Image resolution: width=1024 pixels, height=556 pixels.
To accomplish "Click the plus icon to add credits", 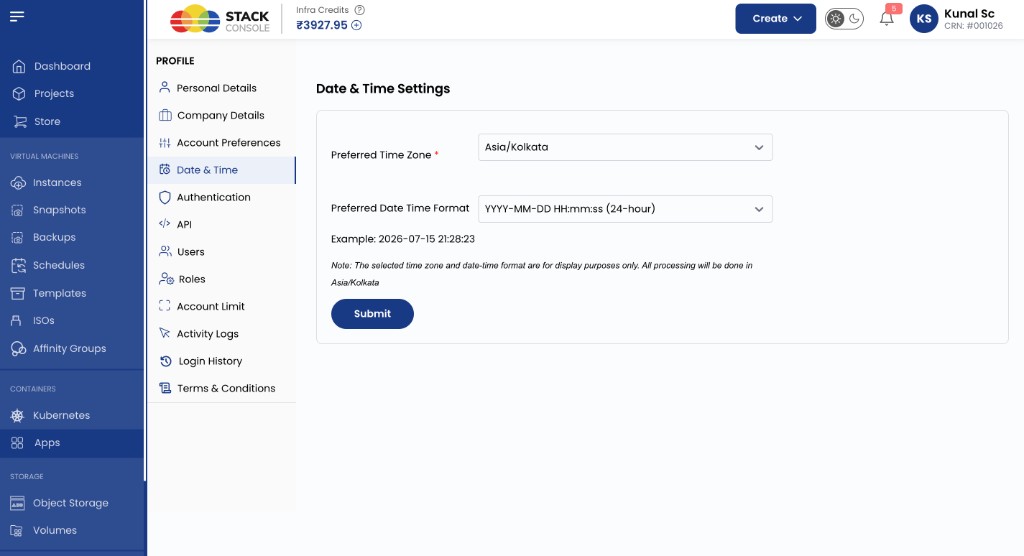I will 357,25.
